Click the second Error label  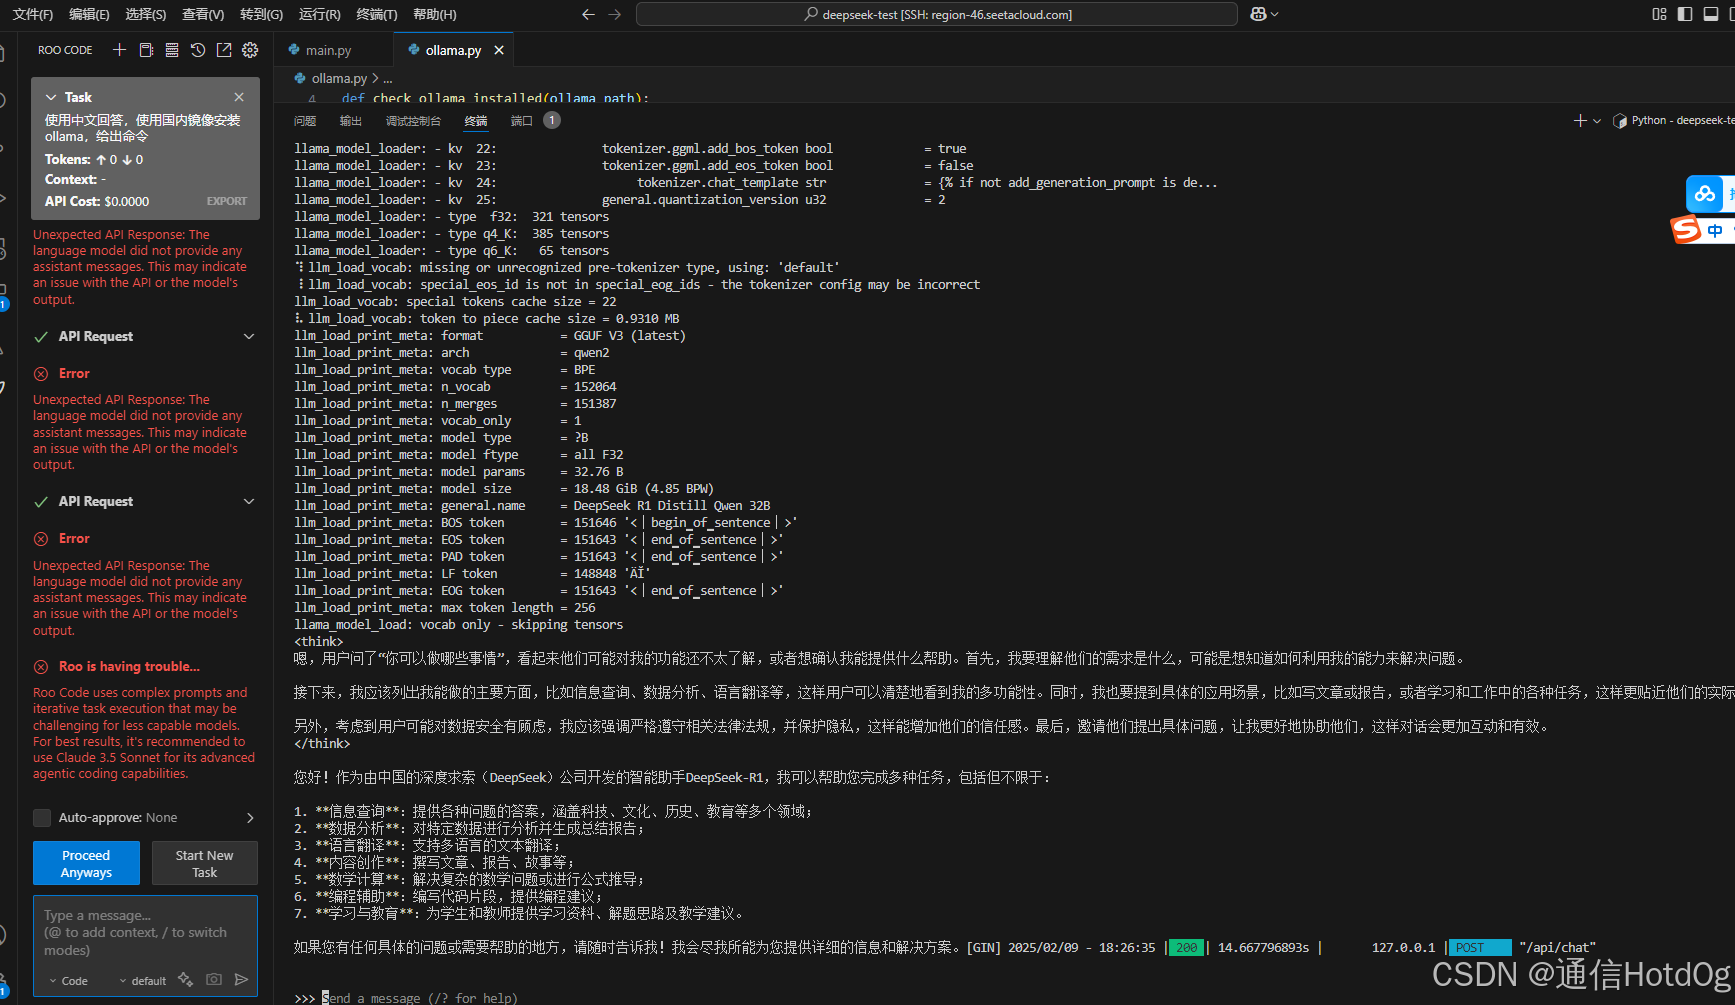point(74,538)
